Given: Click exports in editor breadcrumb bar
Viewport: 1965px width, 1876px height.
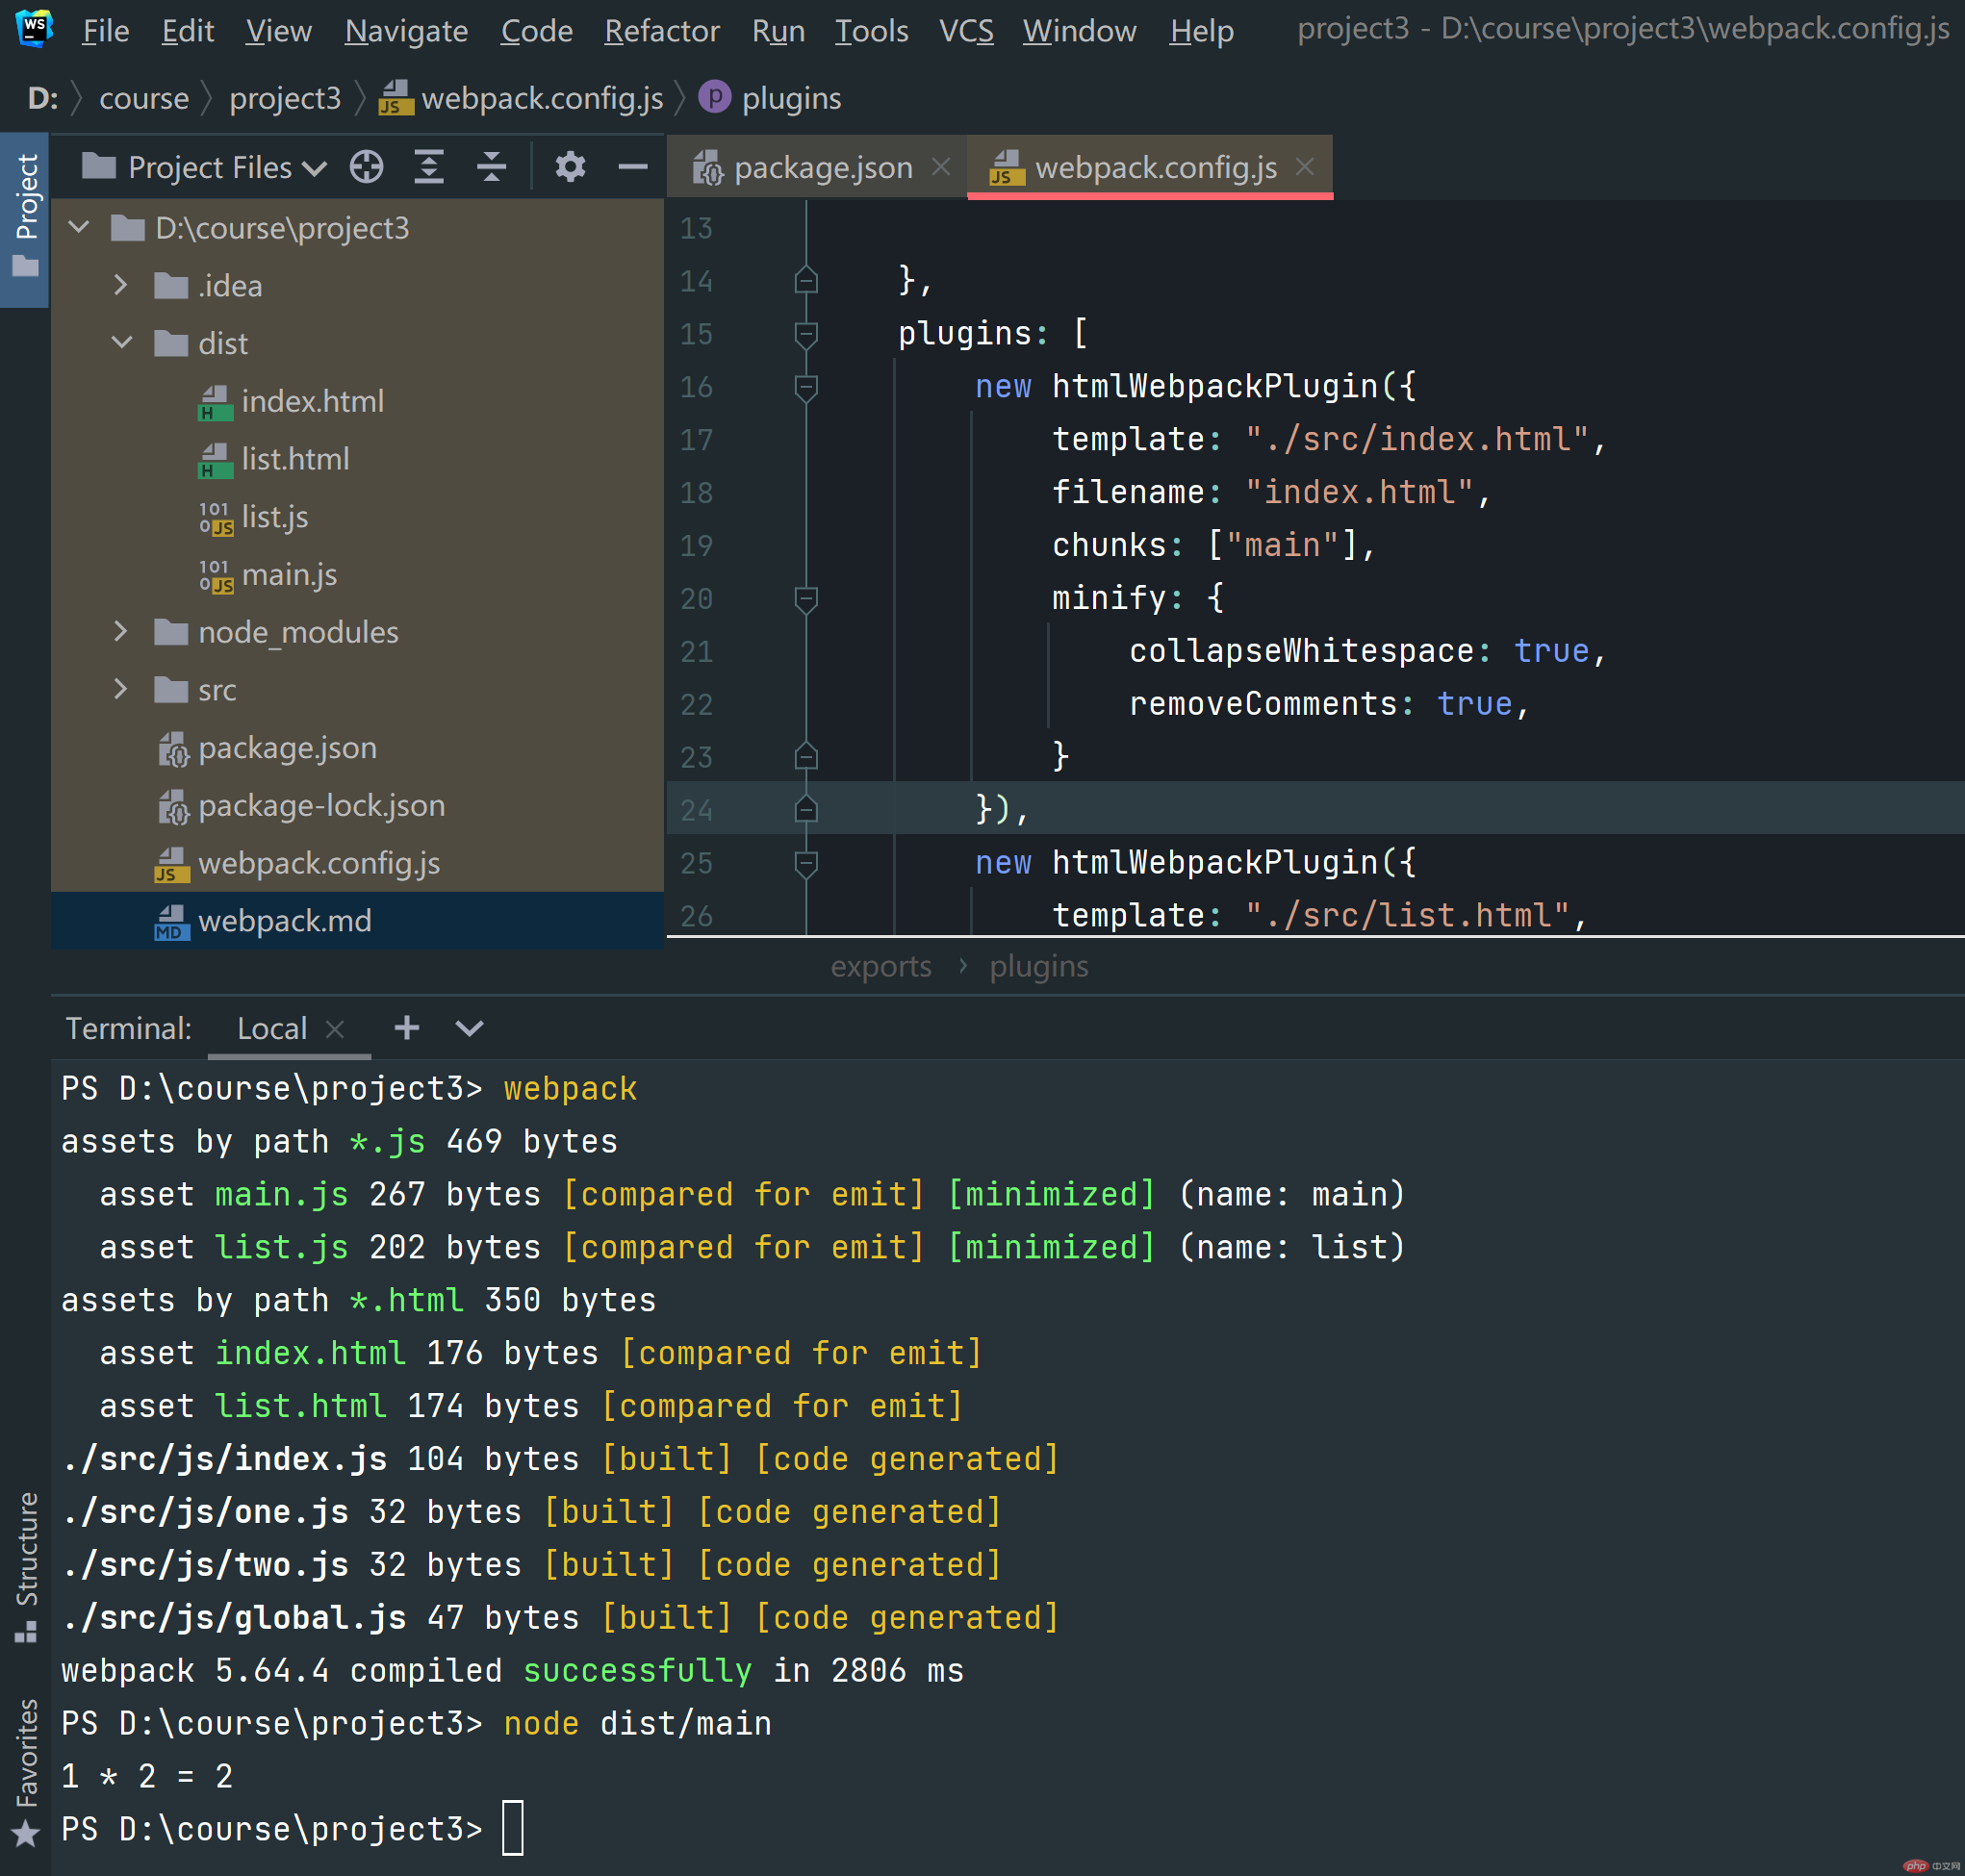Looking at the screenshot, I should [x=881, y=966].
